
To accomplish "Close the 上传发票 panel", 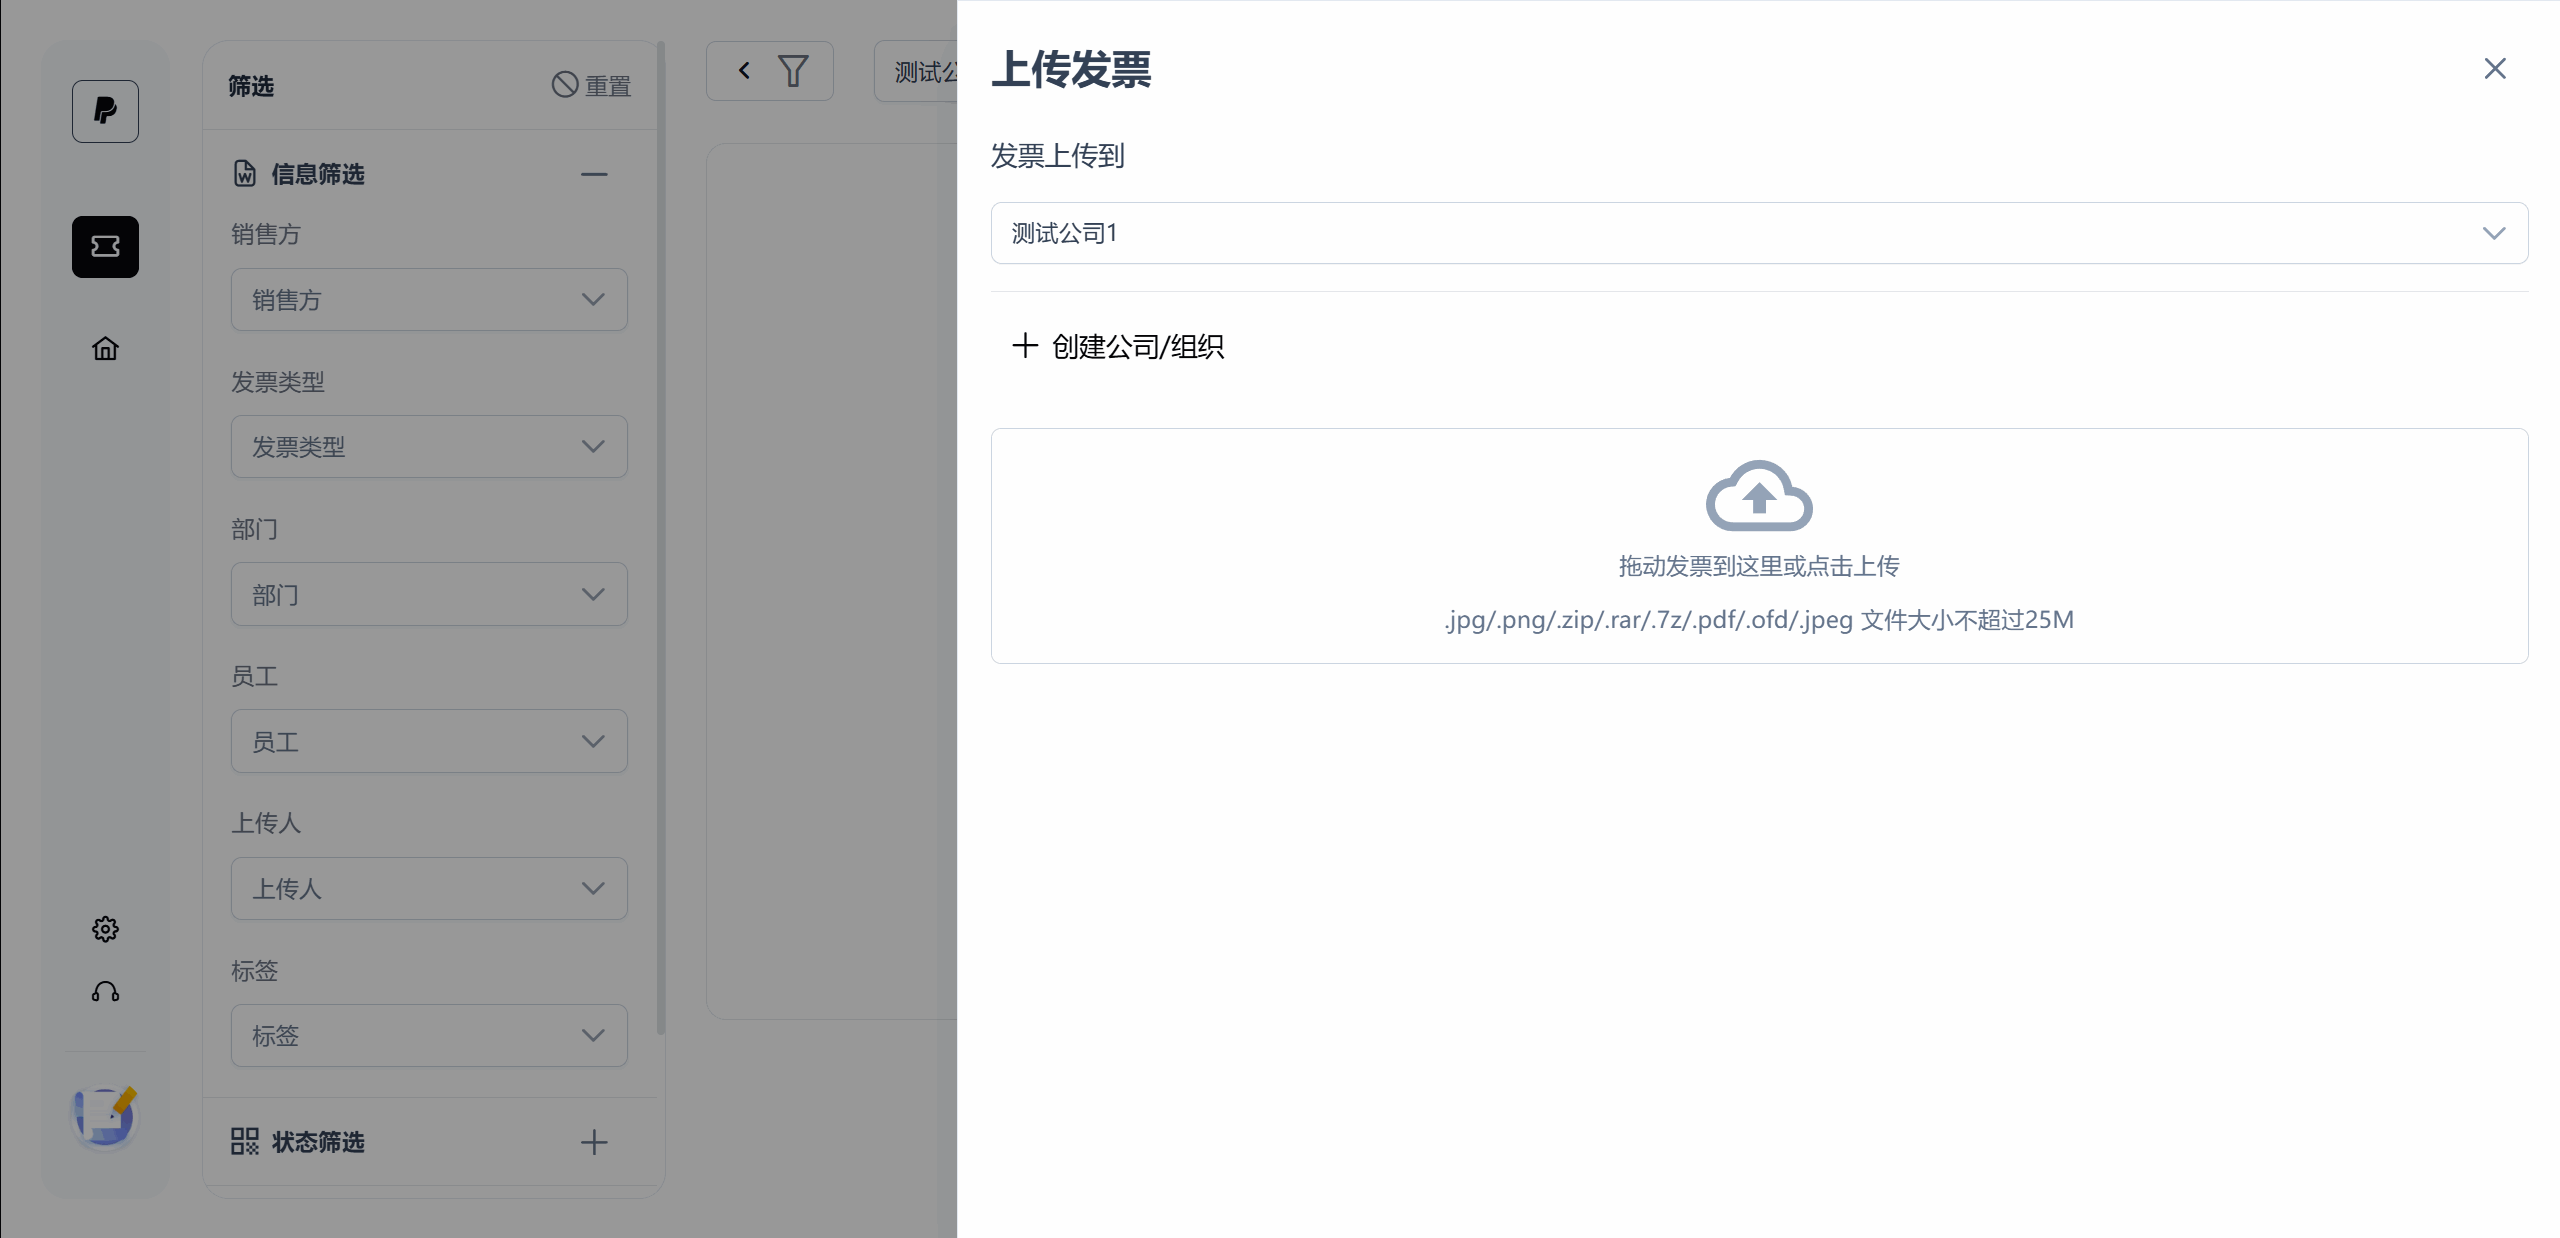I will 2495,68.
